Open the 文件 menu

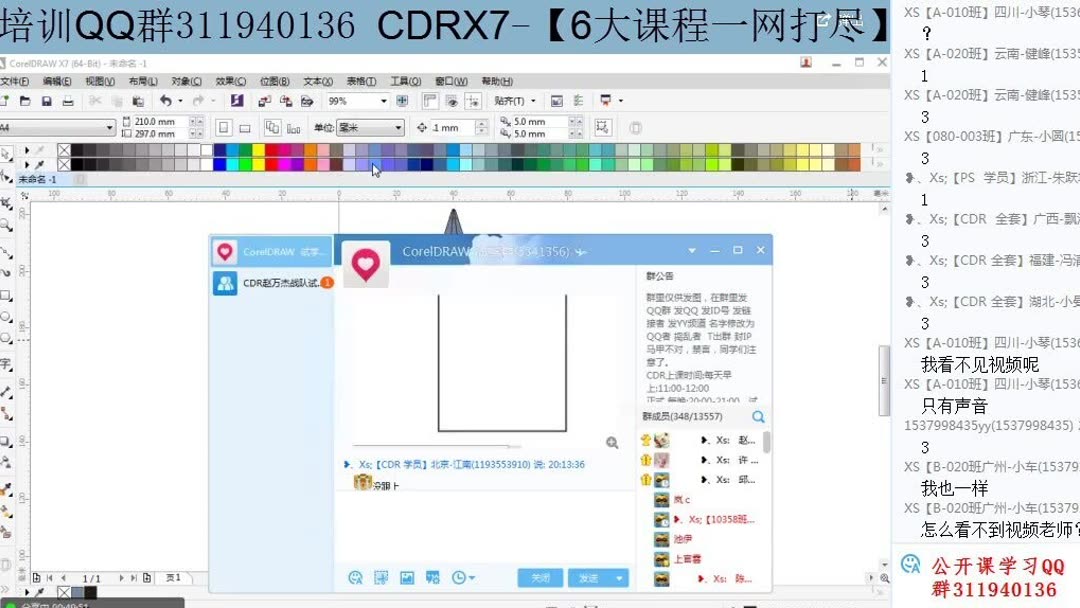[x=14, y=81]
